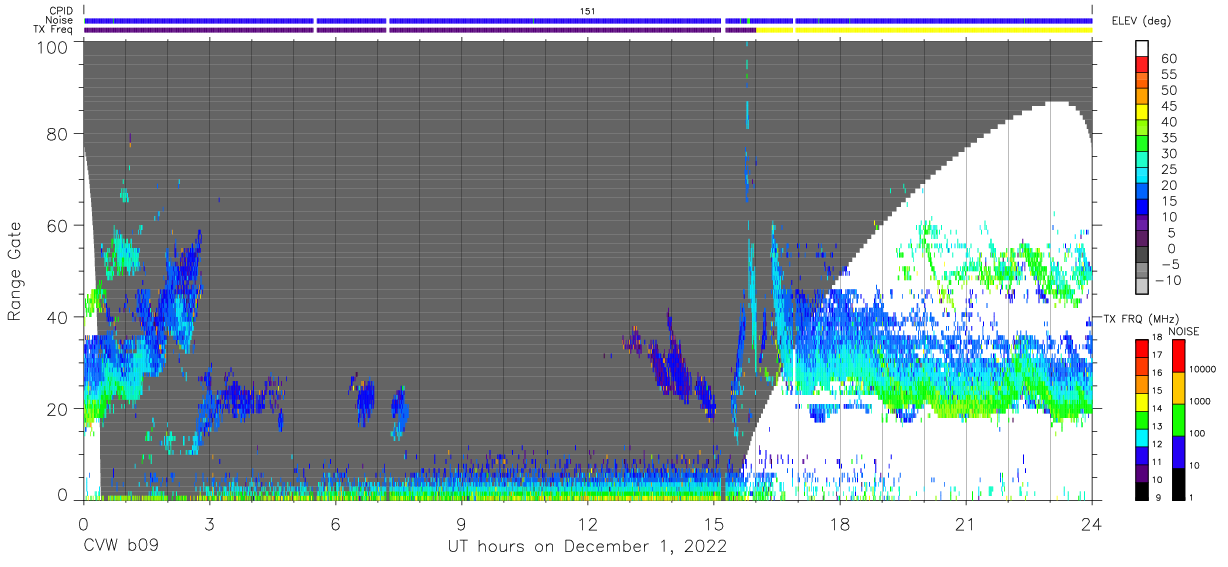Image resolution: width=1228 pixels, height=567 pixels.
Task: Select the 'CPID' row label
Action: (x=60, y=10)
